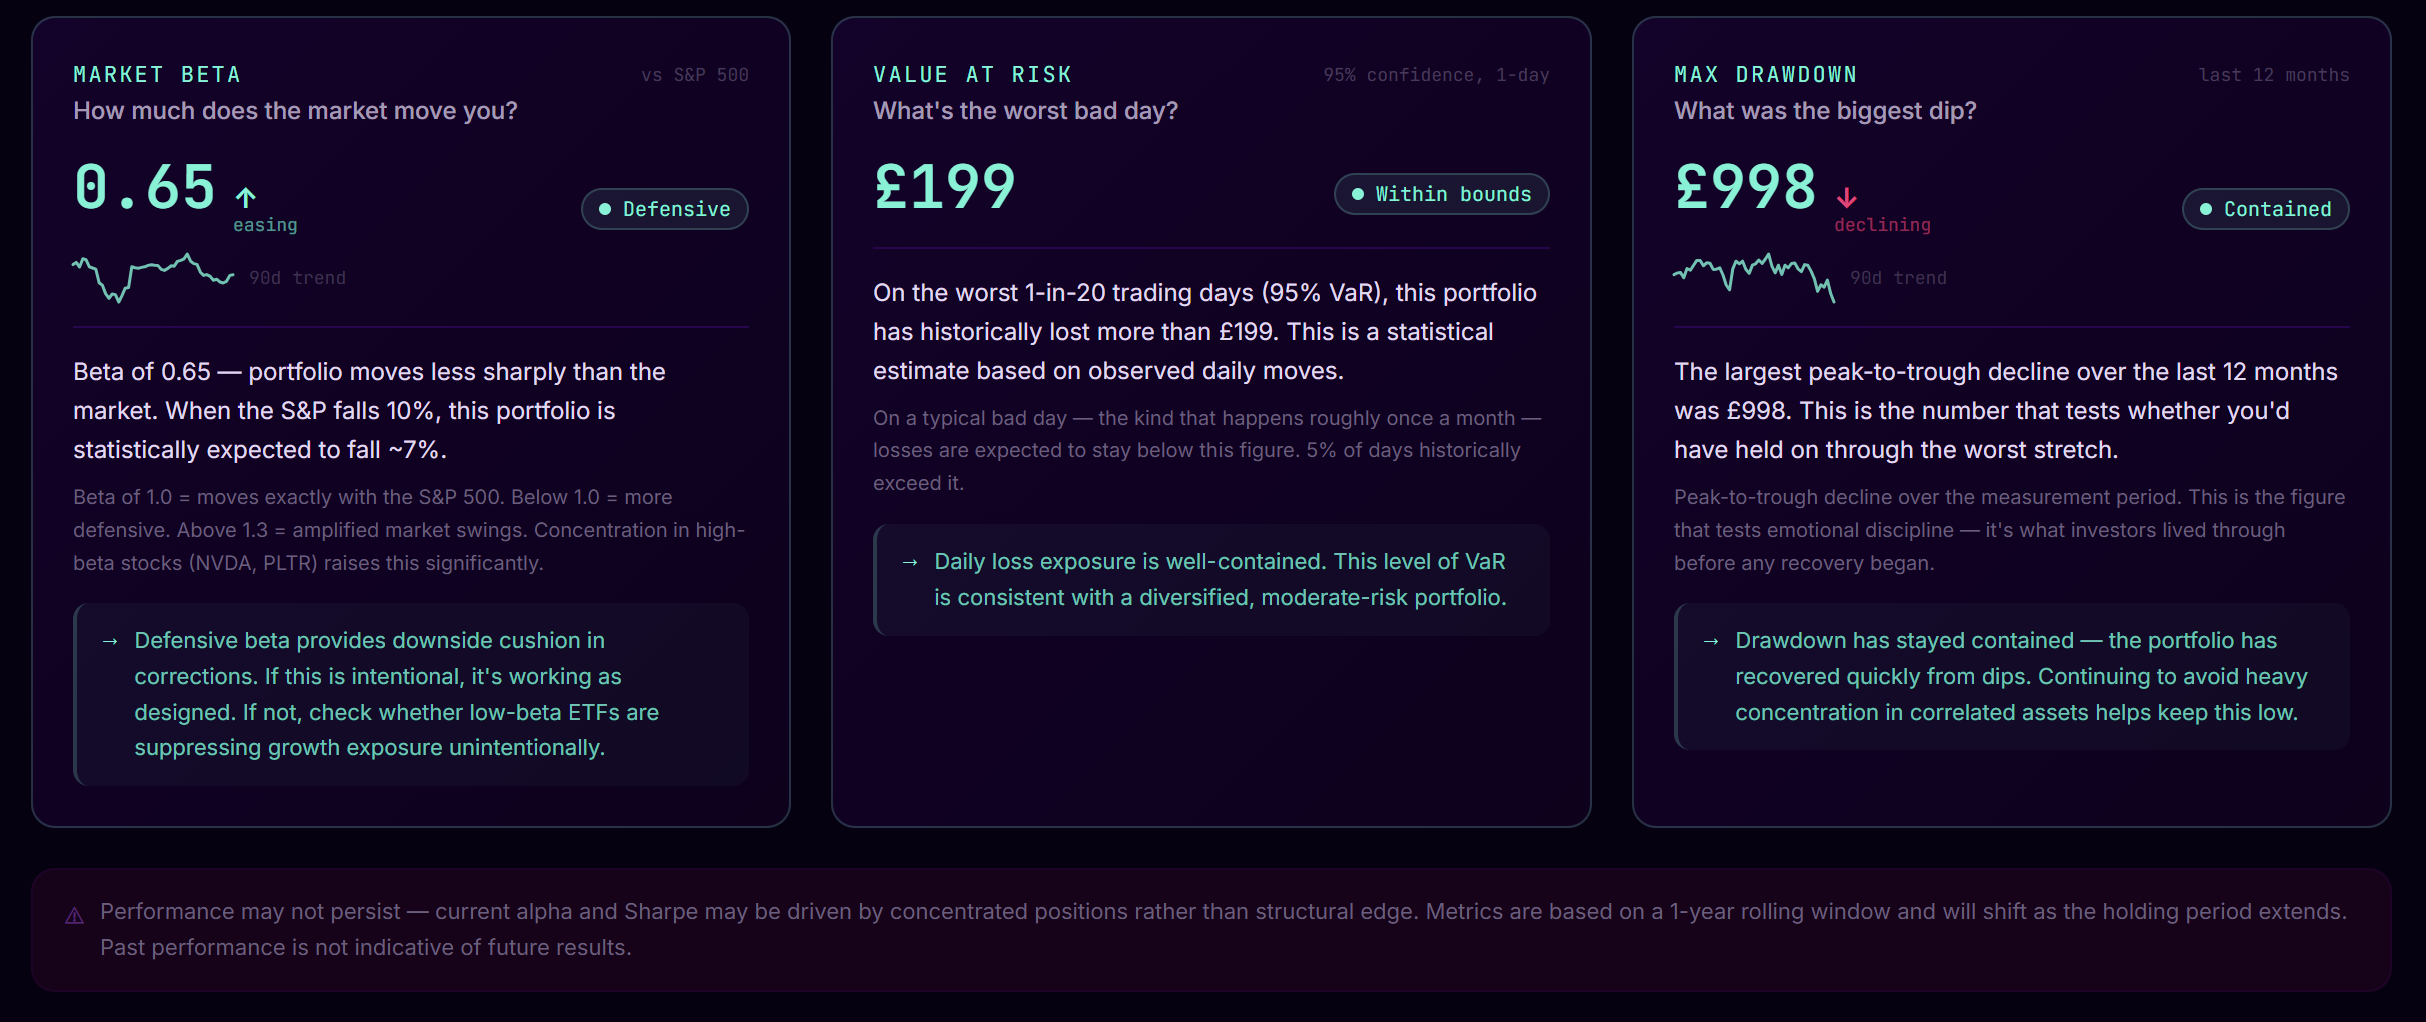Select the MAX DRAWDOWN card header

click(1765, 73)
